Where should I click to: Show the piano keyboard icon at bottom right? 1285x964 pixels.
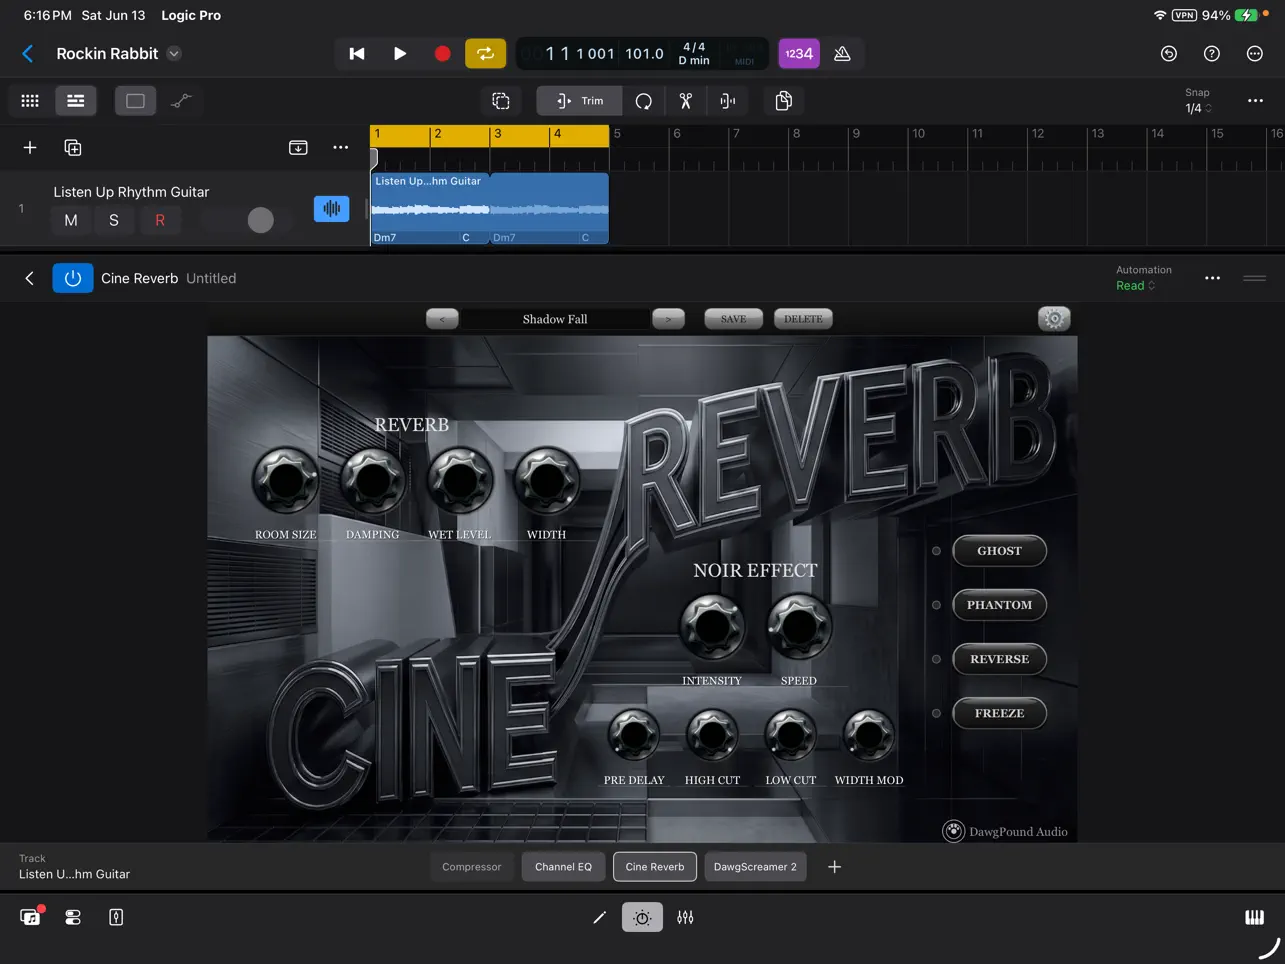tap(1254, 917)
